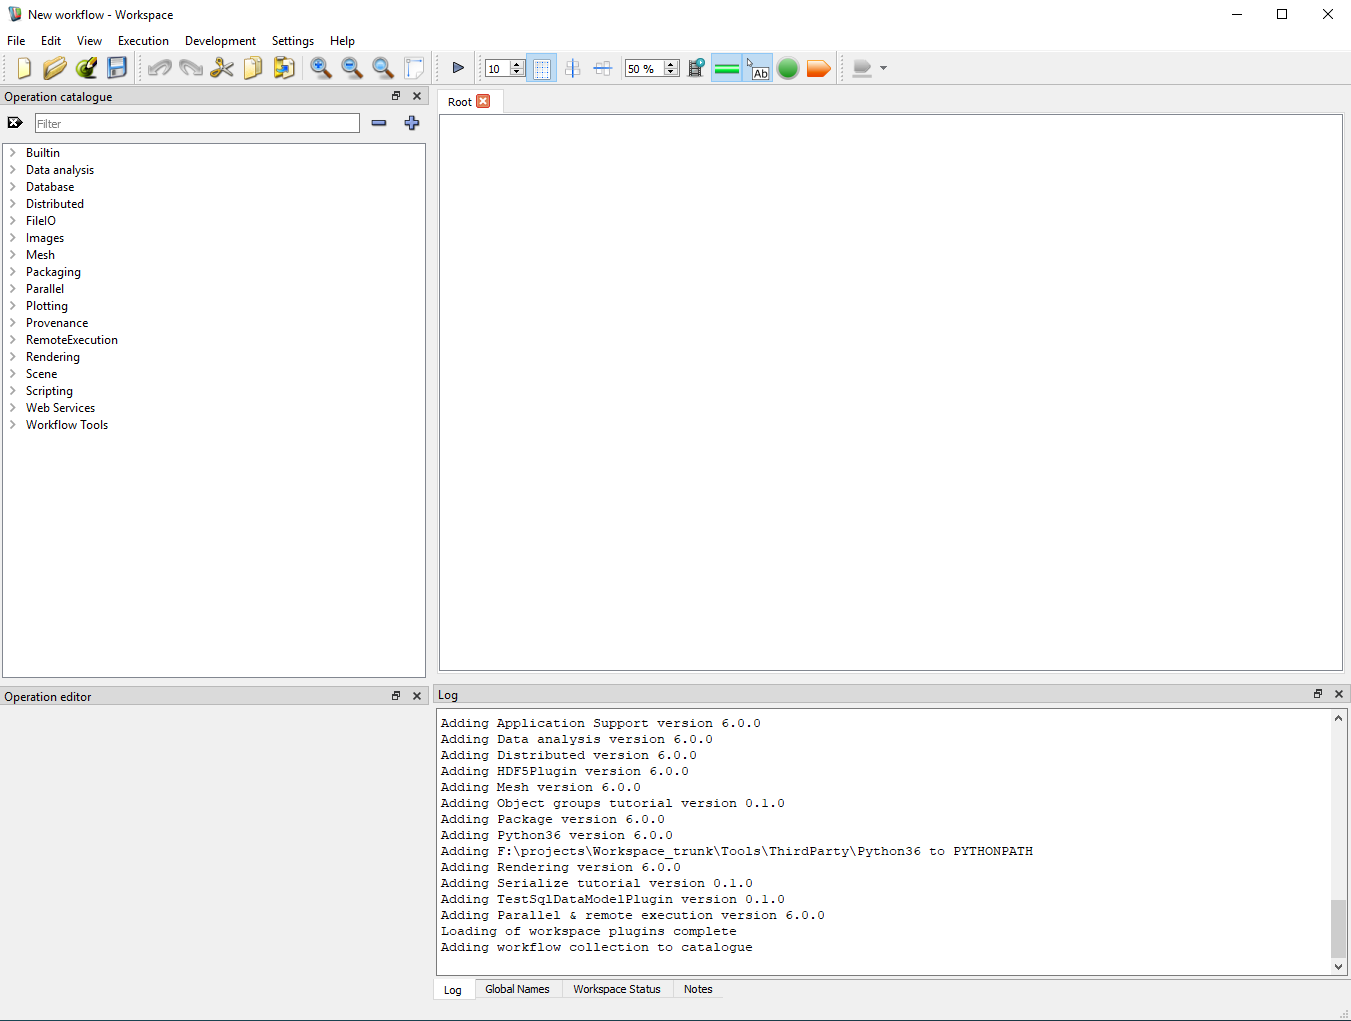Click the note page icon next to the zoom icons
The image size is (1351, 1021).
[414, 68]
